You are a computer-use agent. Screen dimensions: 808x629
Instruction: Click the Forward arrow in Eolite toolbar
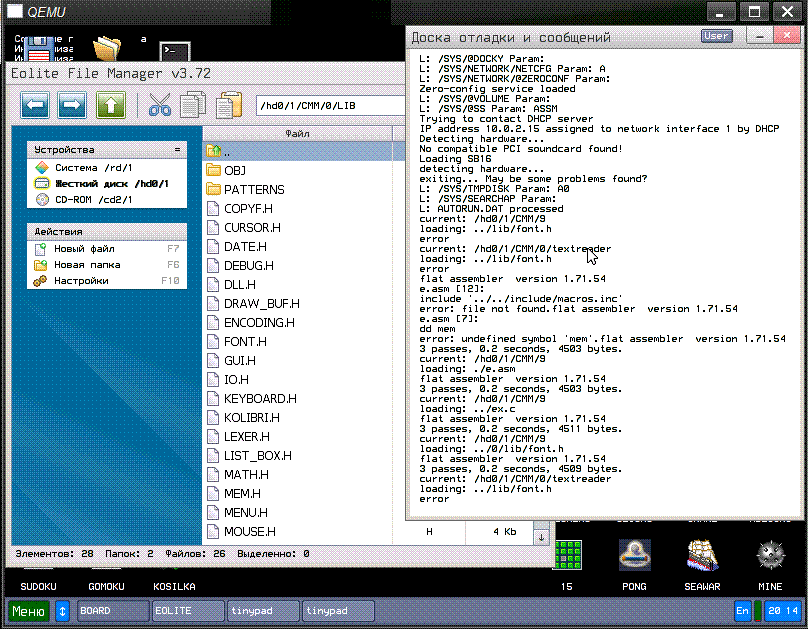point(72,104)
